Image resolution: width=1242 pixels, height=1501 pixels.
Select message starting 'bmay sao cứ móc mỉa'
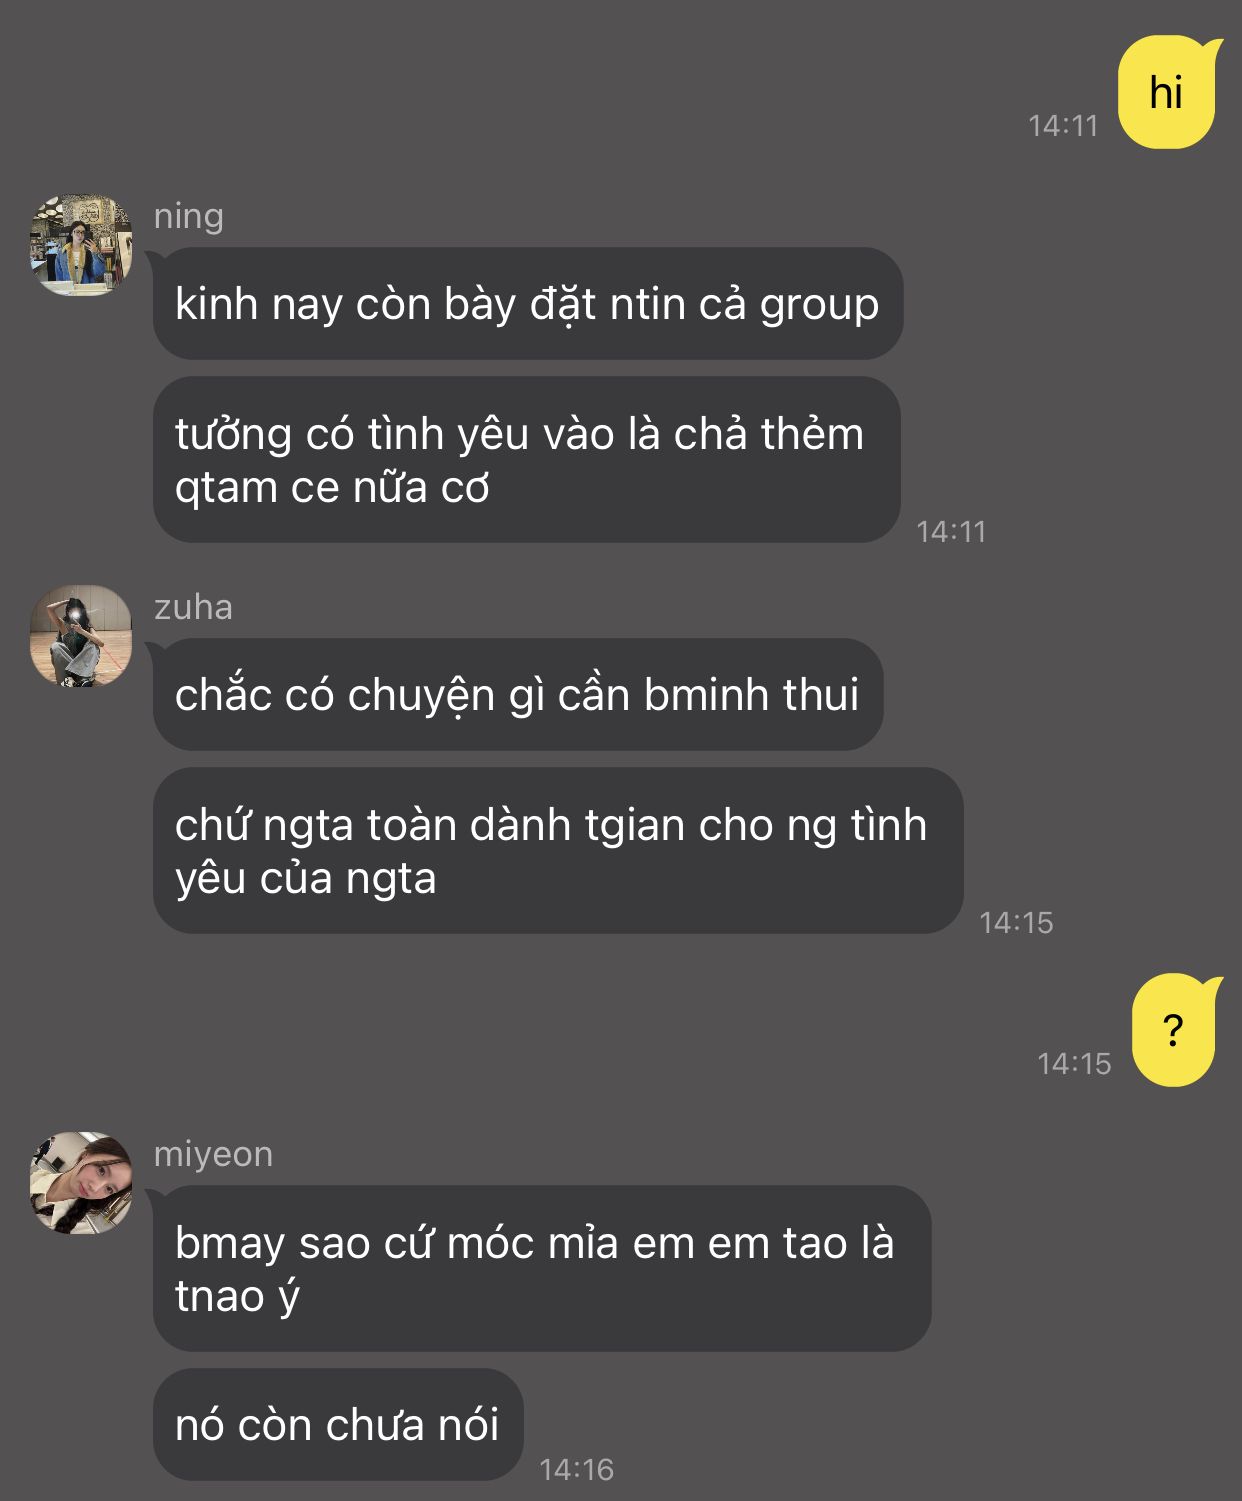click(541, 1269)
